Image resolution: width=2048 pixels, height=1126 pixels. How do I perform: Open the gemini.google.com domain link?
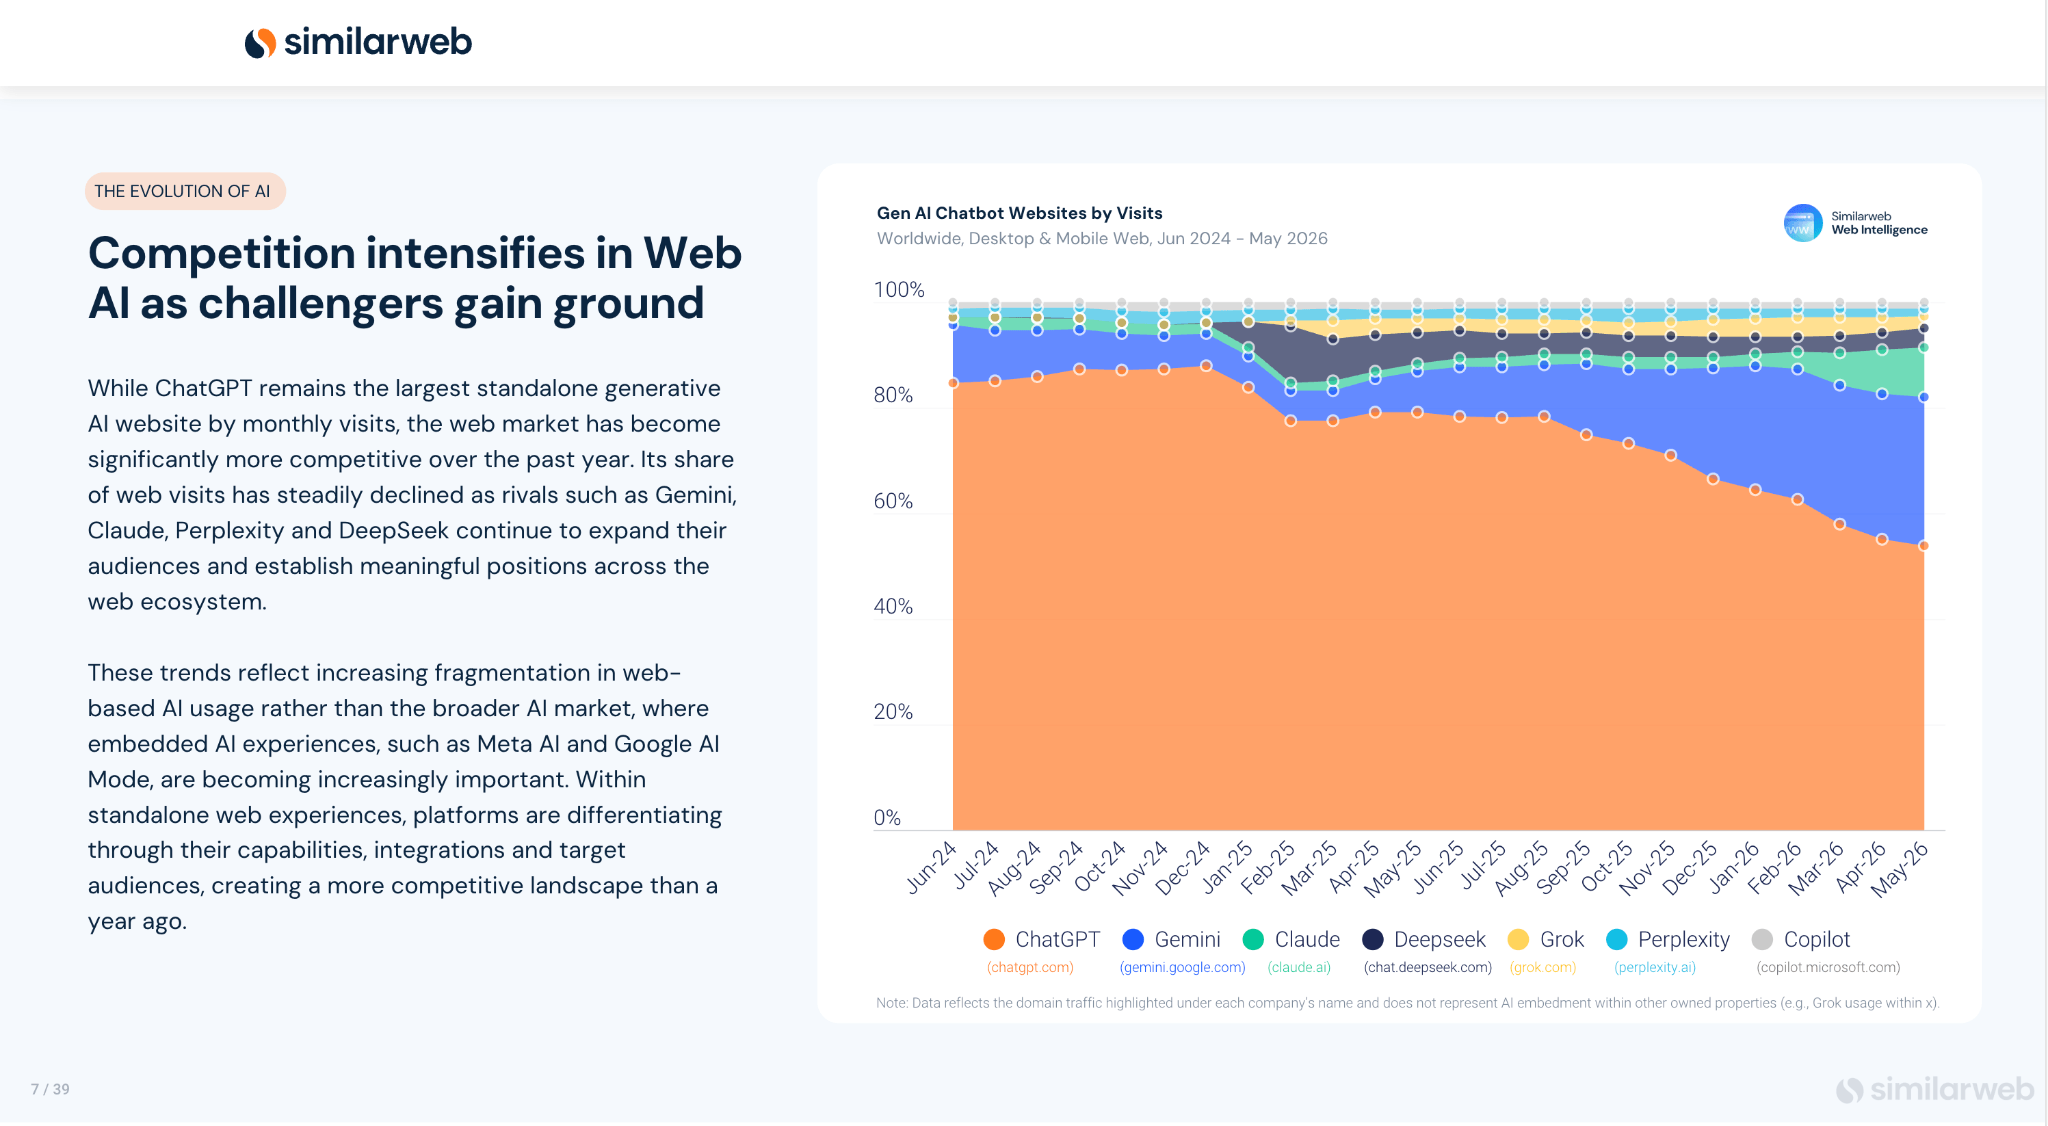[1182, 967]
